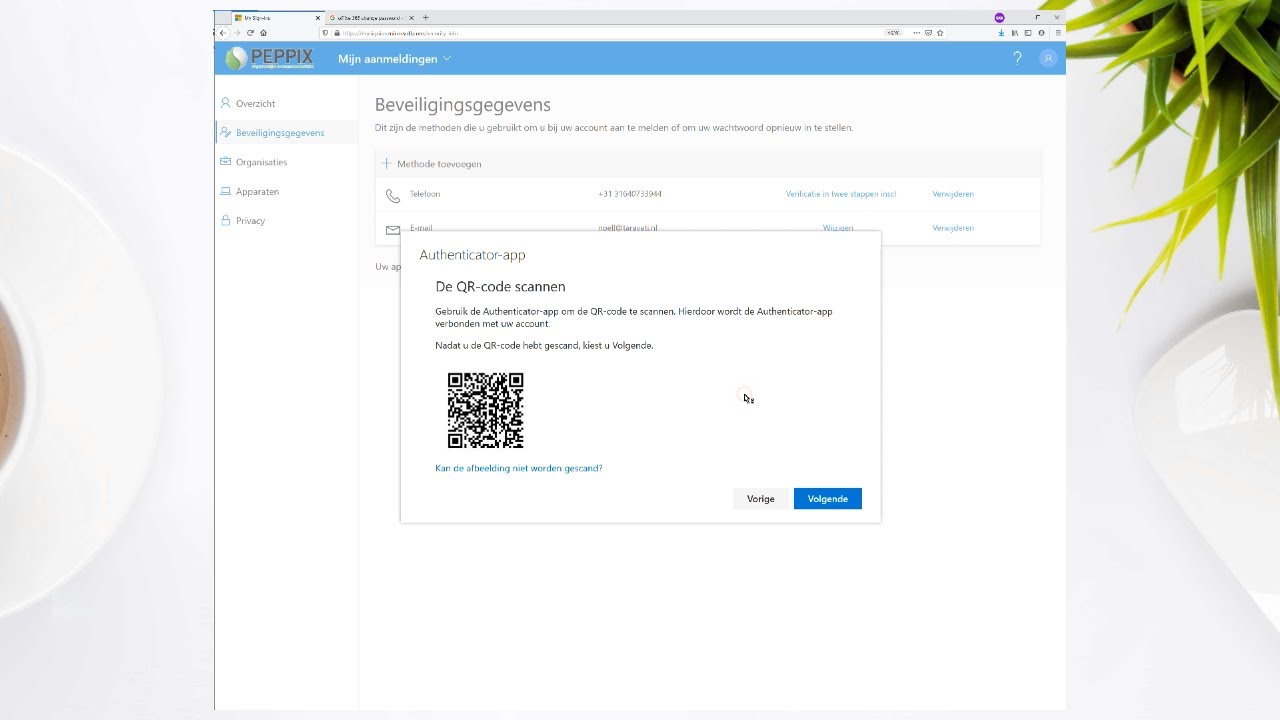Click the purple extension icon in title bar
Image resolution: width=1280 pixels, height=720 pixels.
(999, 17)
